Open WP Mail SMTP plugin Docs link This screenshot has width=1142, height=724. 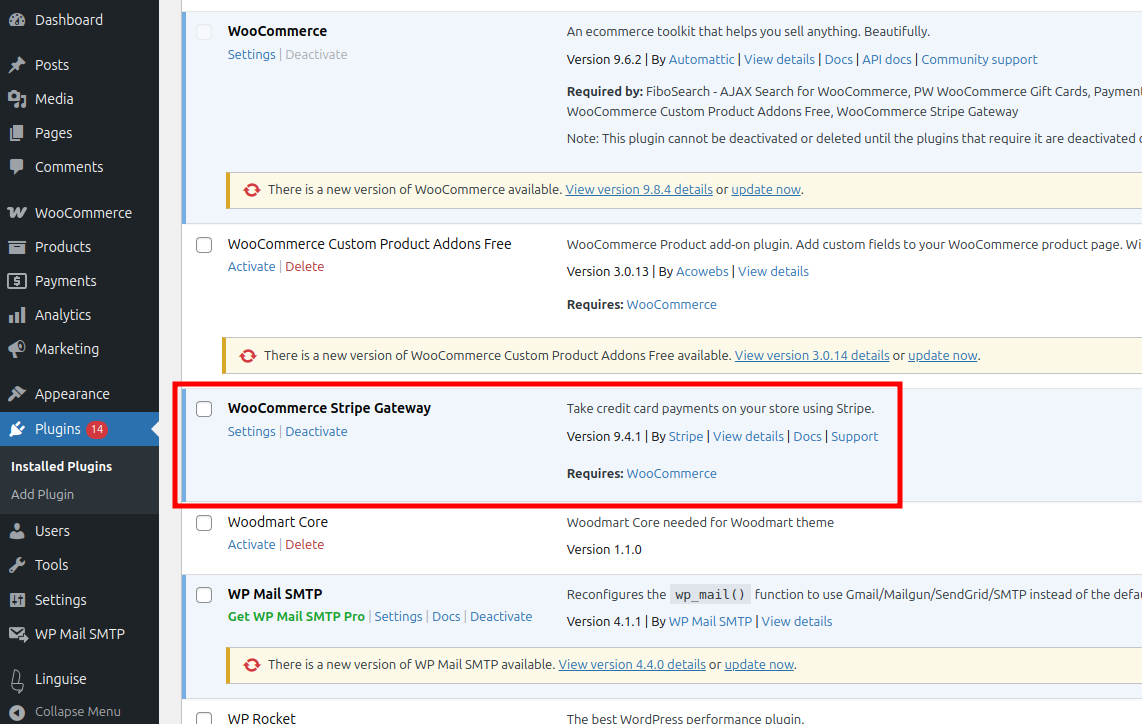click(x=446, y=616)
